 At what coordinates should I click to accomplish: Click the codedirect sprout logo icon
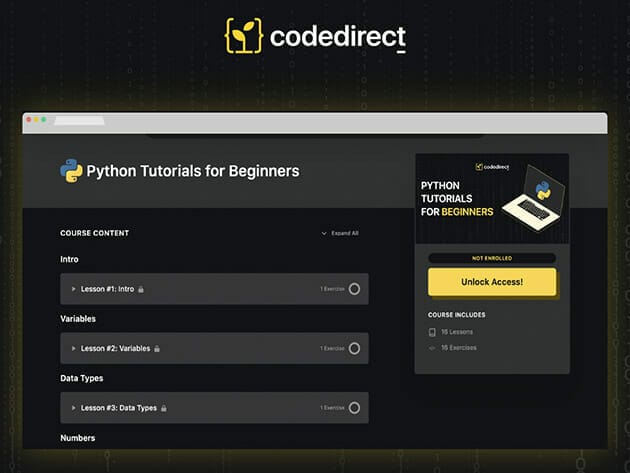pos(243,37)
